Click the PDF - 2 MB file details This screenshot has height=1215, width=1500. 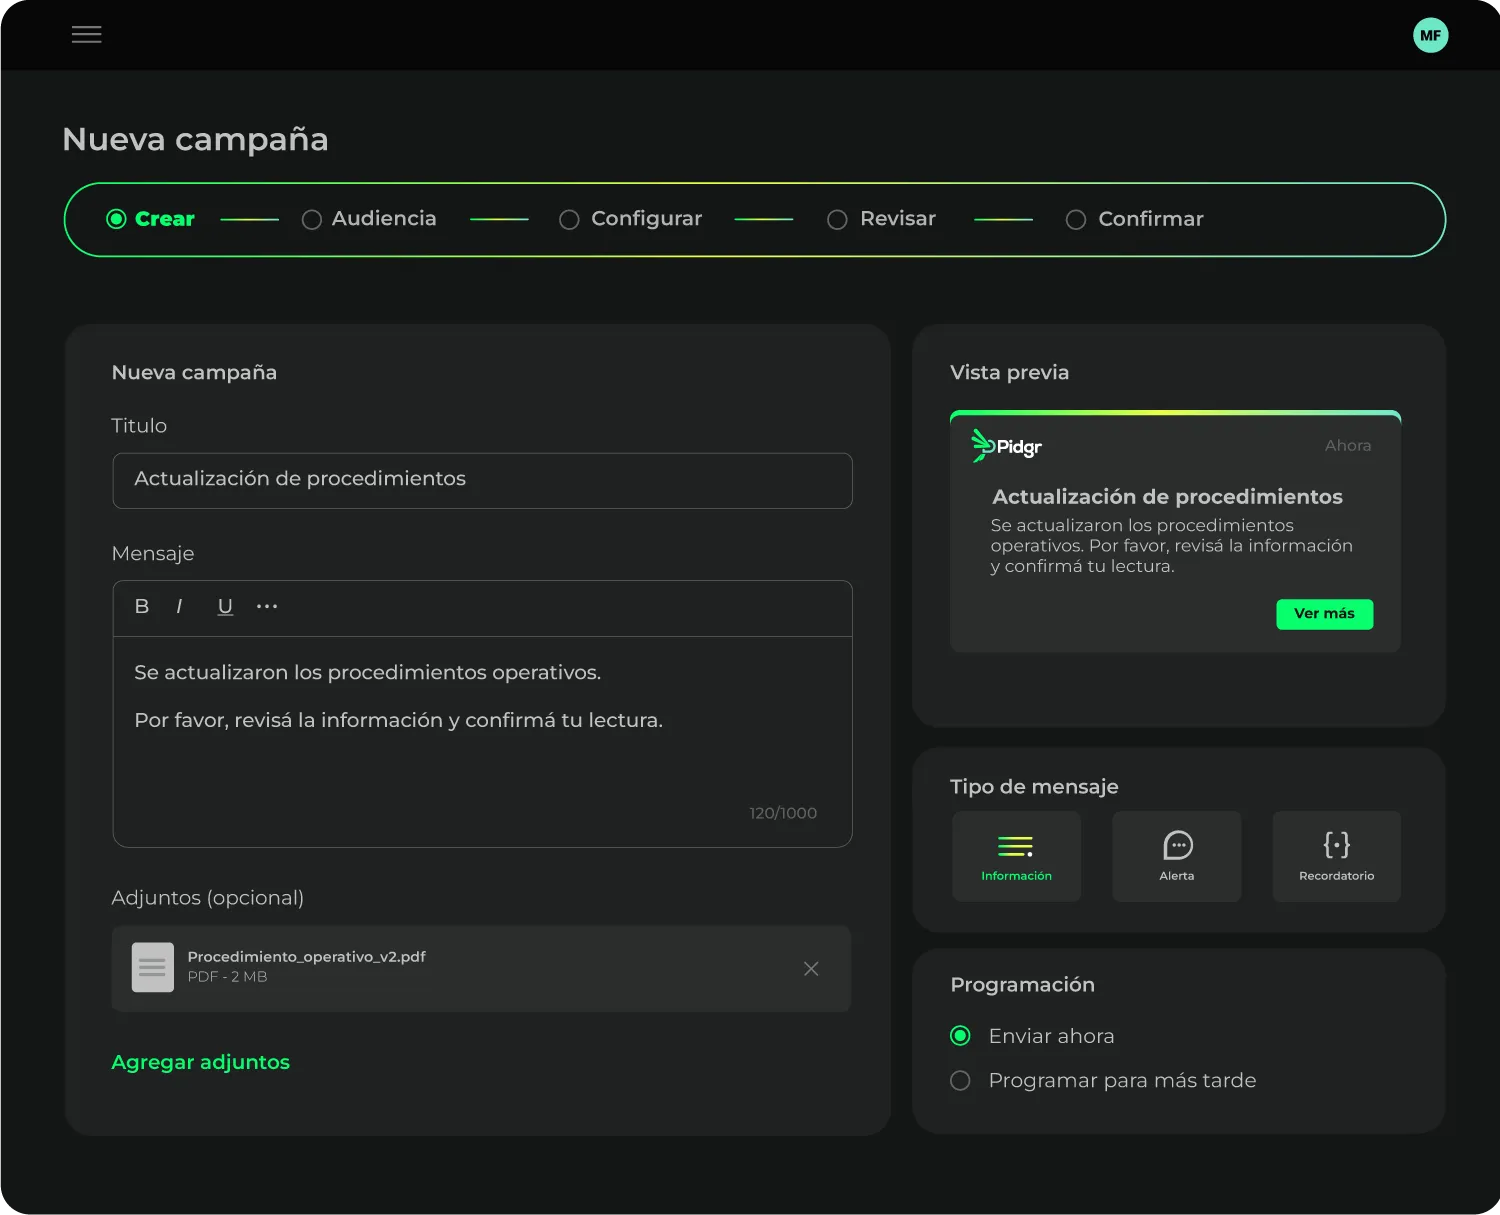coord(228,977)
